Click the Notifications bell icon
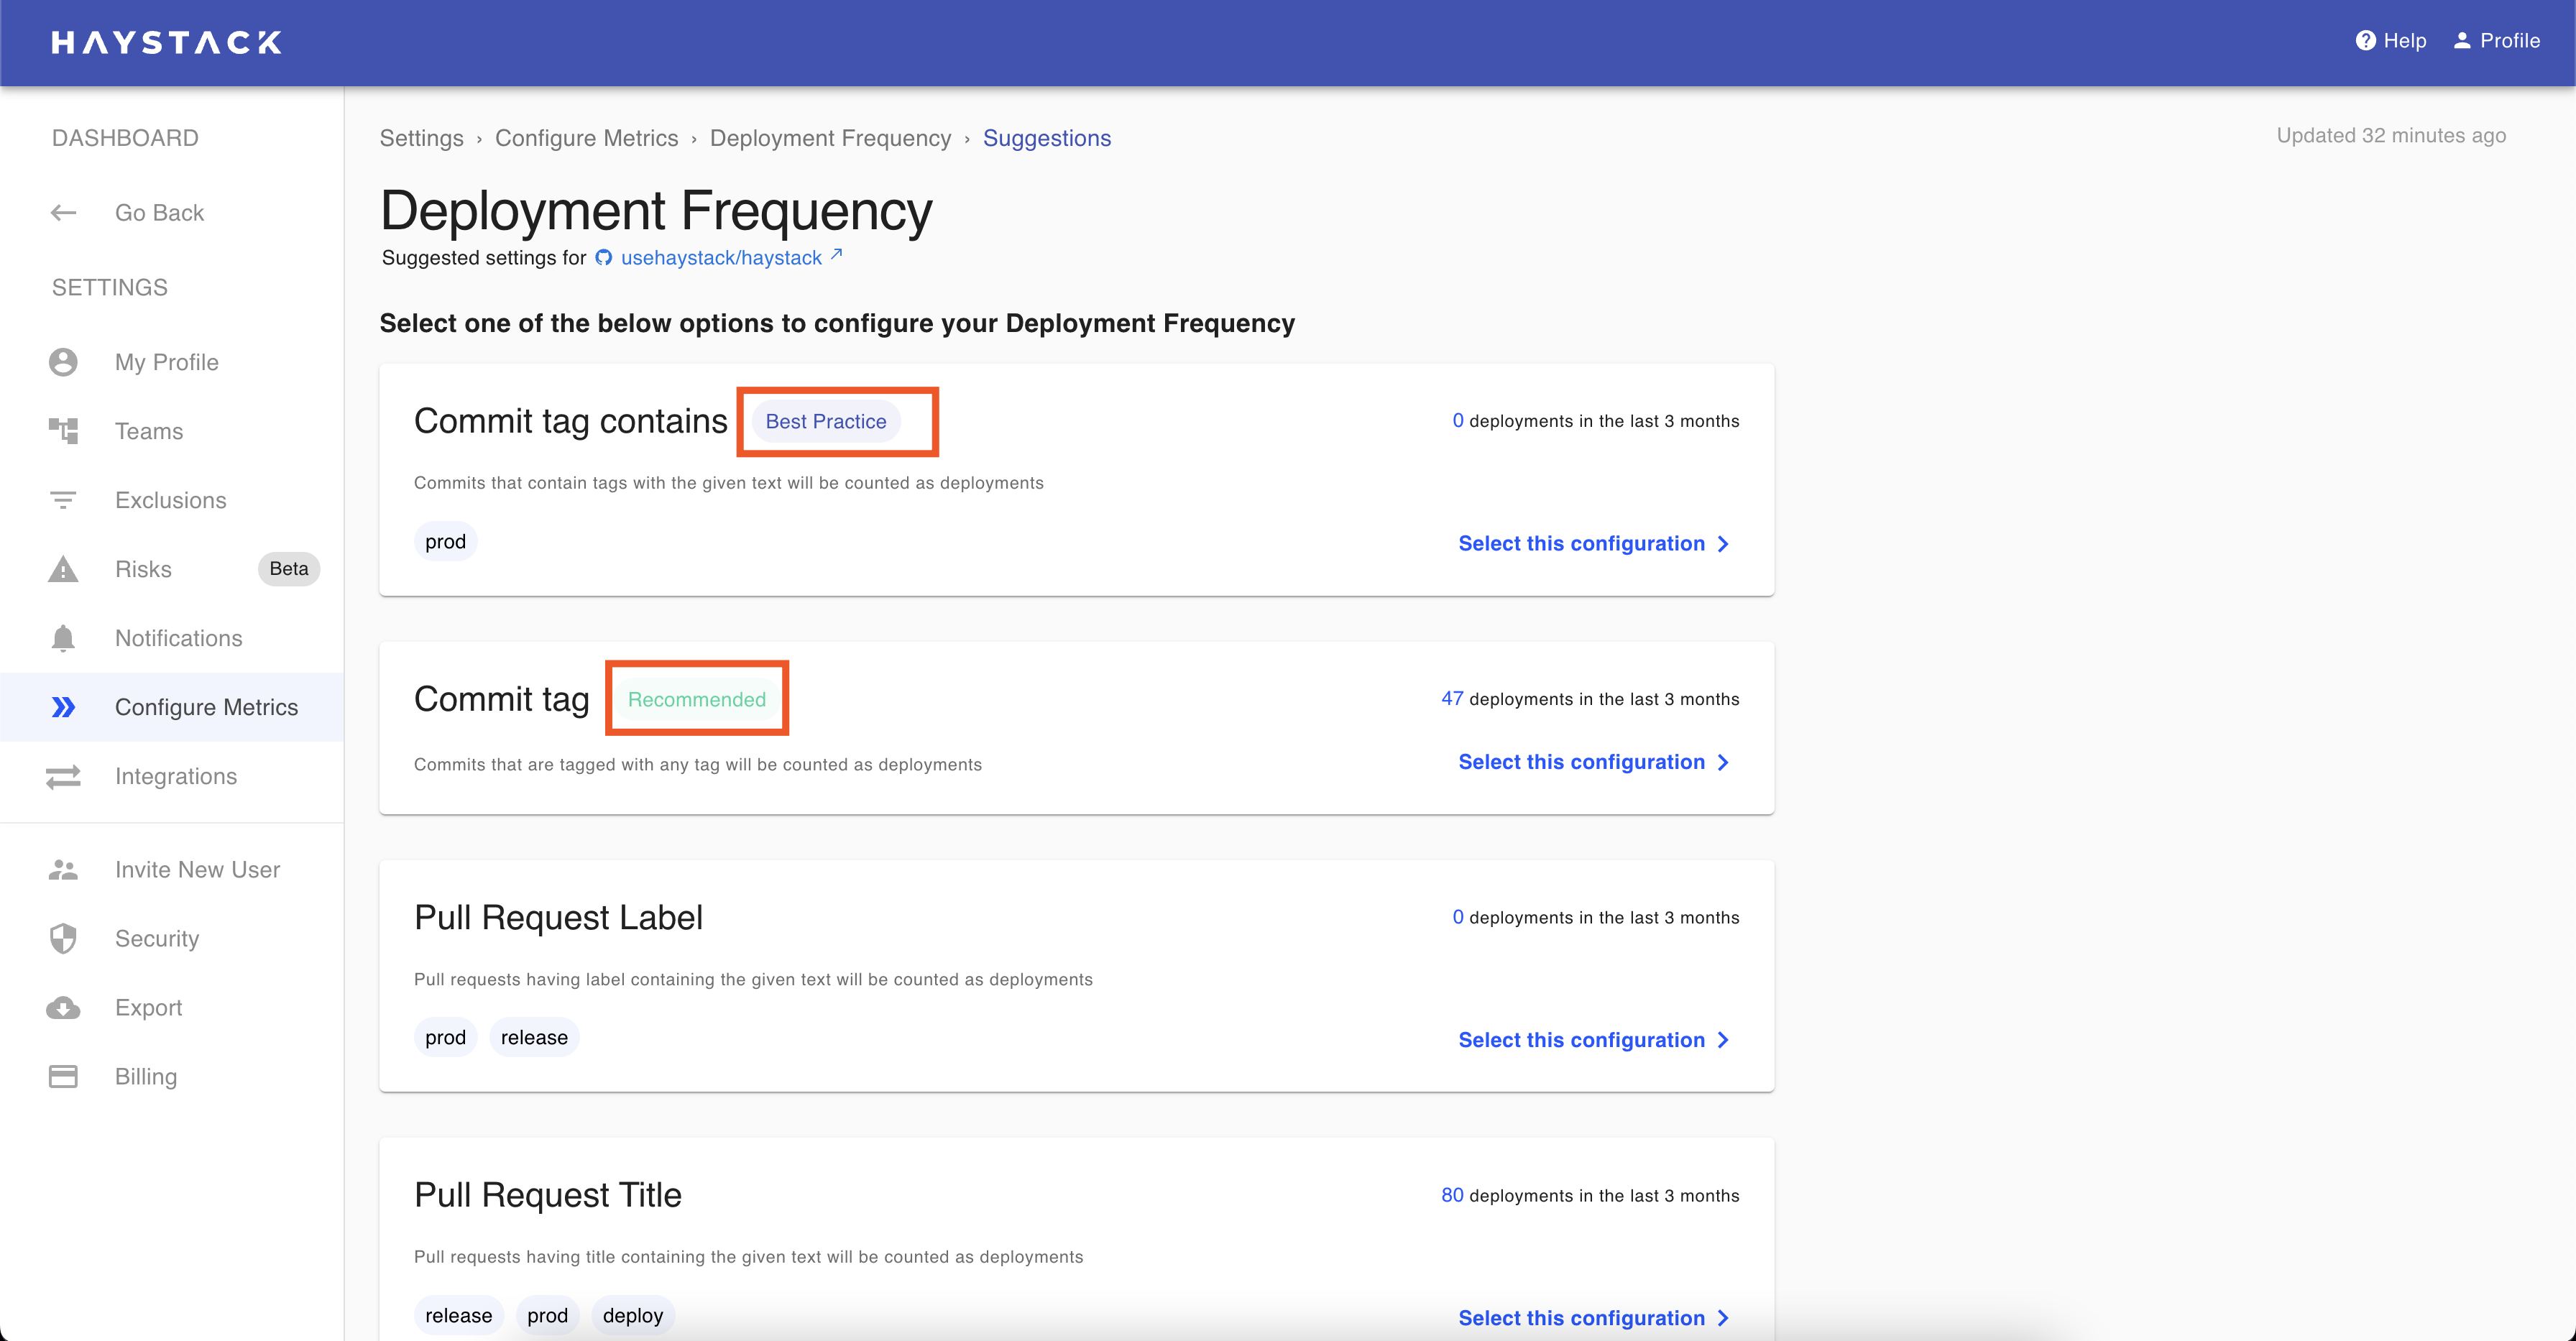Viewport: 2576px width, 1341px height. click(63, 638)
